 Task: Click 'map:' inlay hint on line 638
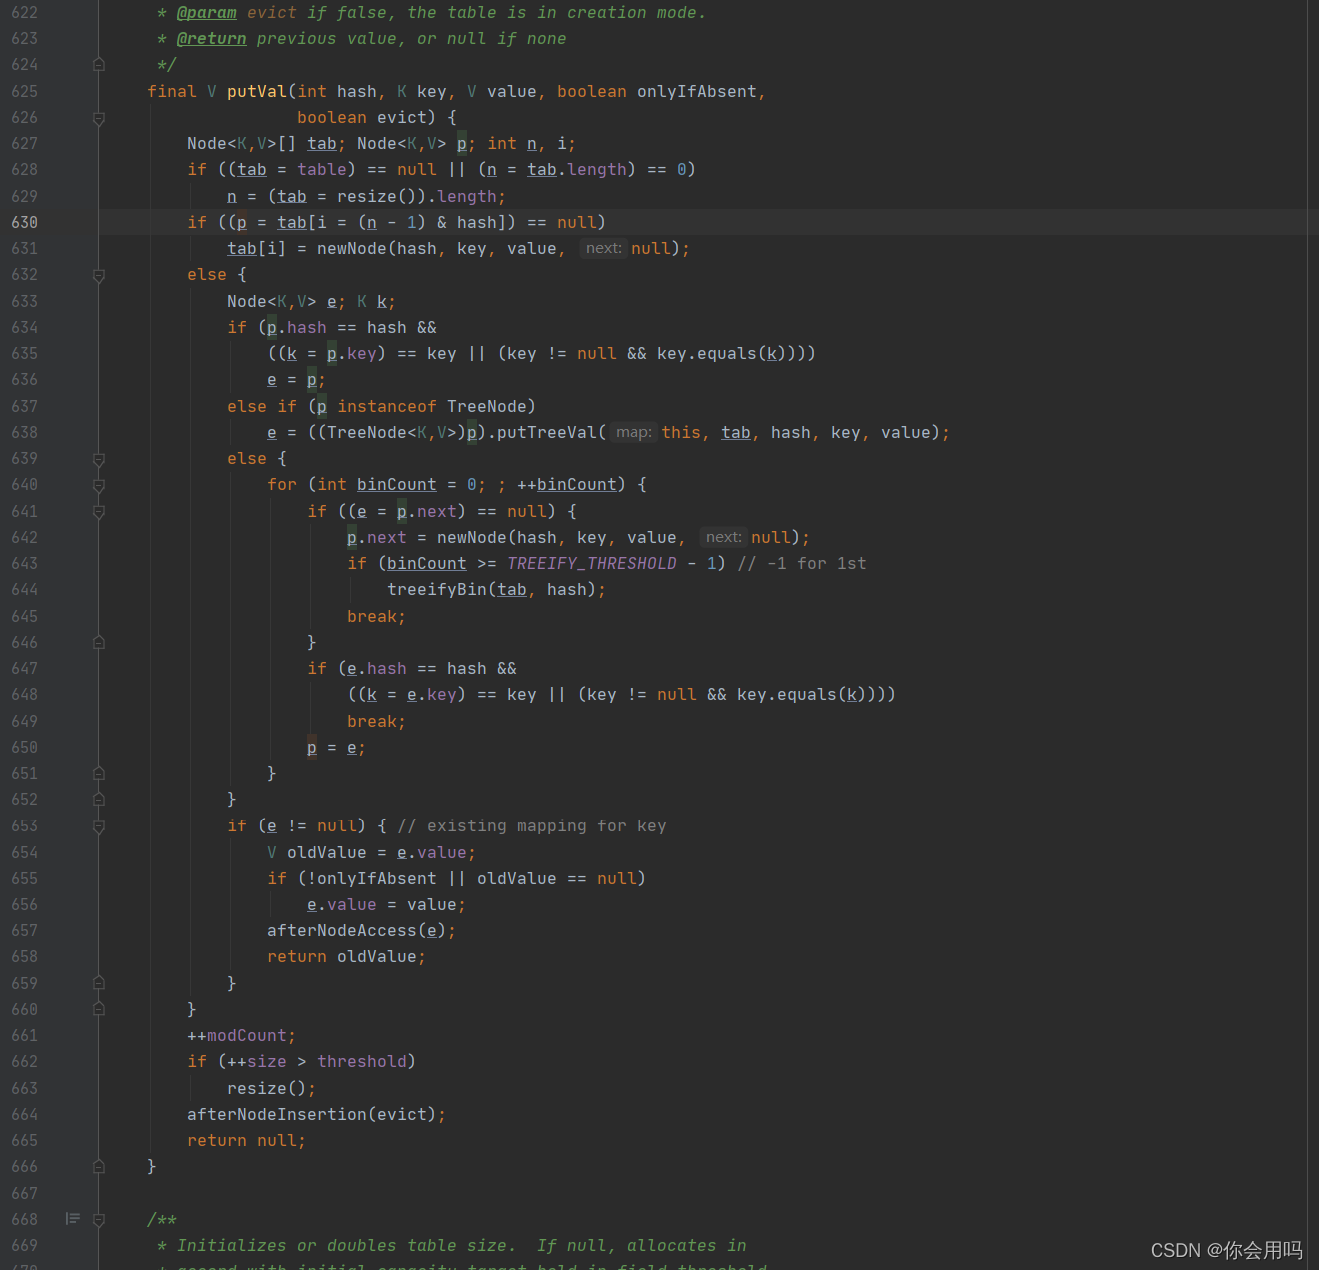pyautogui.click(x=634, y=432)
